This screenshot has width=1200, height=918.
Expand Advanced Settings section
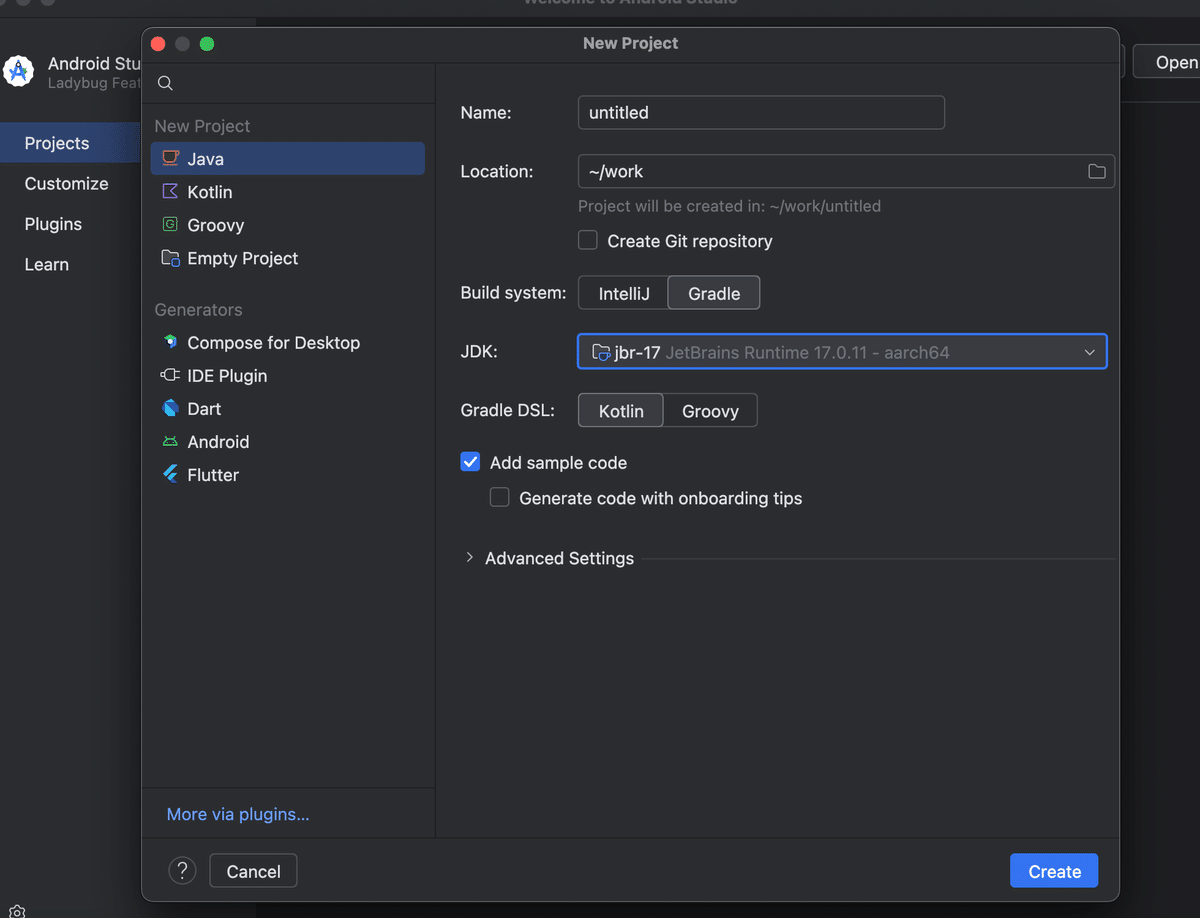[469, 558]
